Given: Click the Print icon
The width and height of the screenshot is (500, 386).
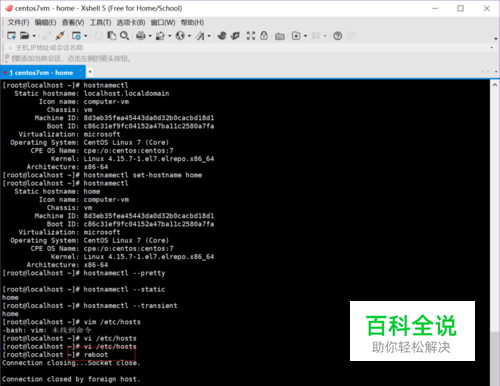Looking at the screenshot, I should click(x=141, y=36).
